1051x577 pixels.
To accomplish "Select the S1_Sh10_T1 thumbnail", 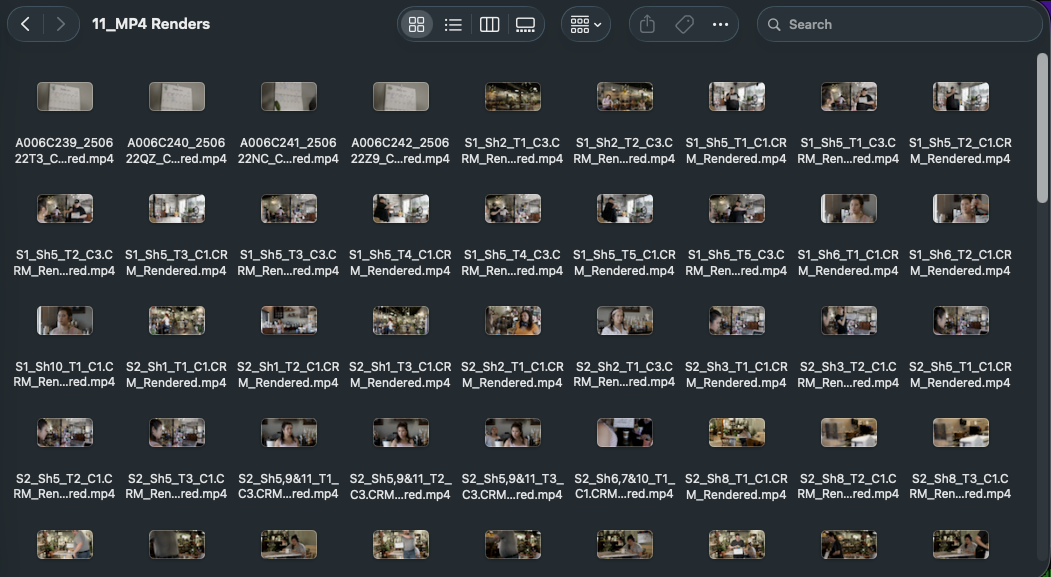I will [65, 320].
